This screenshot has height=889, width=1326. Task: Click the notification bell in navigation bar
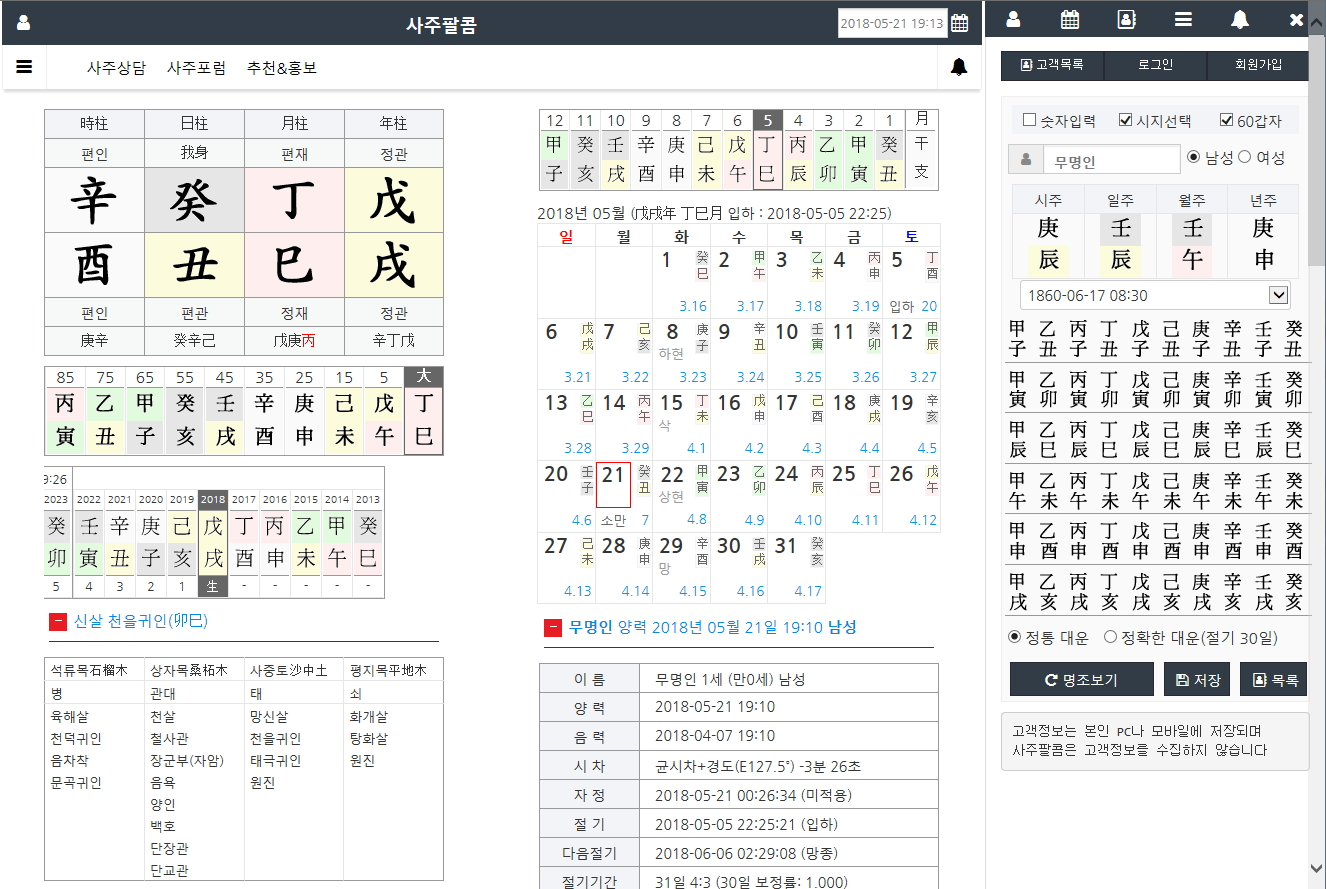pyautogui.click(x=958, y=67)
